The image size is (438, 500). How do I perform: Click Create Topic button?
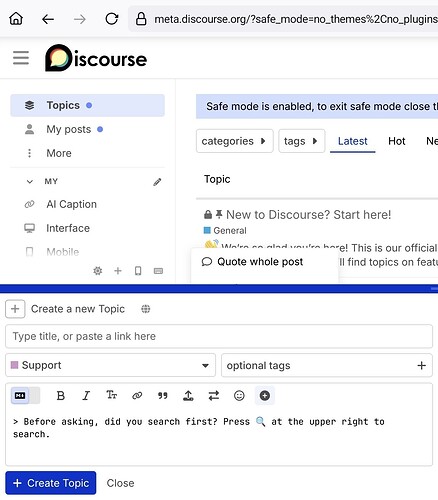click(51, 483)
